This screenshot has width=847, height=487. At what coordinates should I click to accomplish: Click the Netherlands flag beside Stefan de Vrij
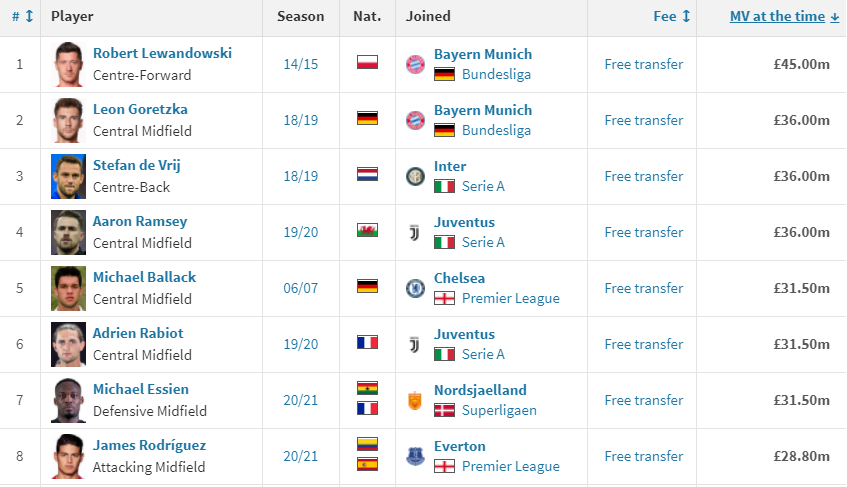[367, 174]
